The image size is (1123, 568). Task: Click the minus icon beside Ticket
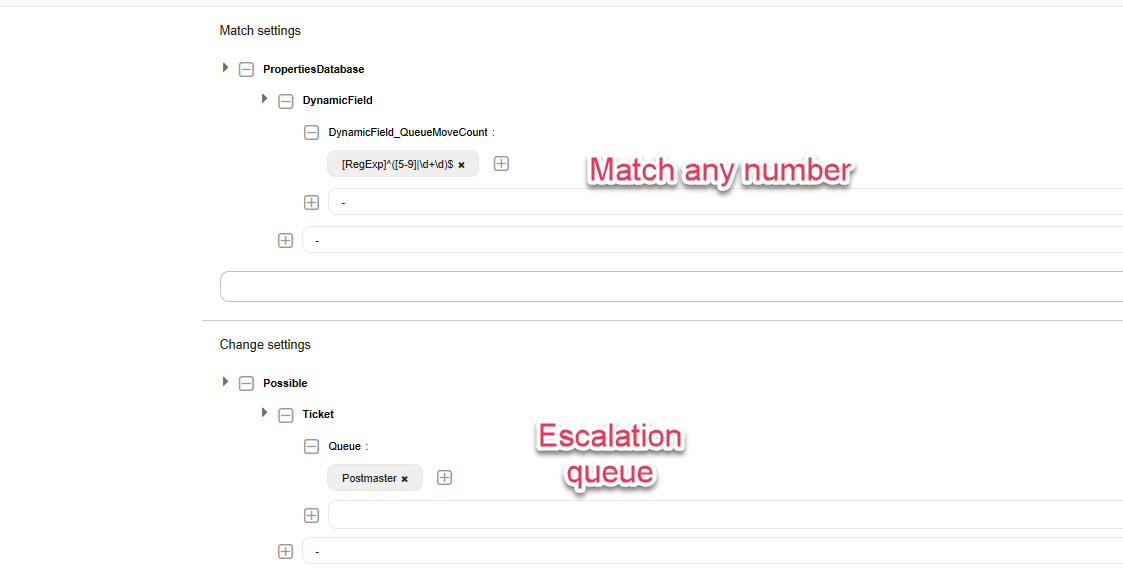pos(286,415)
